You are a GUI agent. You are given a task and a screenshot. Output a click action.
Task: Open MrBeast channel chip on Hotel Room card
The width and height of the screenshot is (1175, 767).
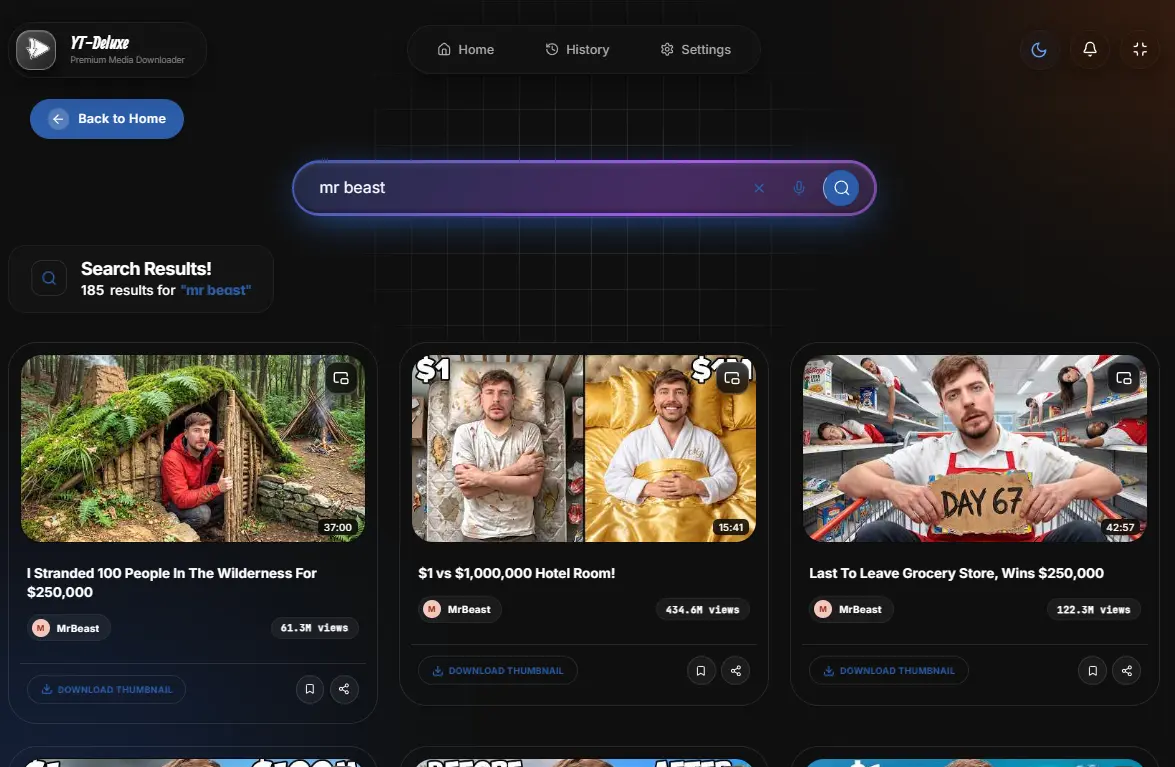(459, 609)
